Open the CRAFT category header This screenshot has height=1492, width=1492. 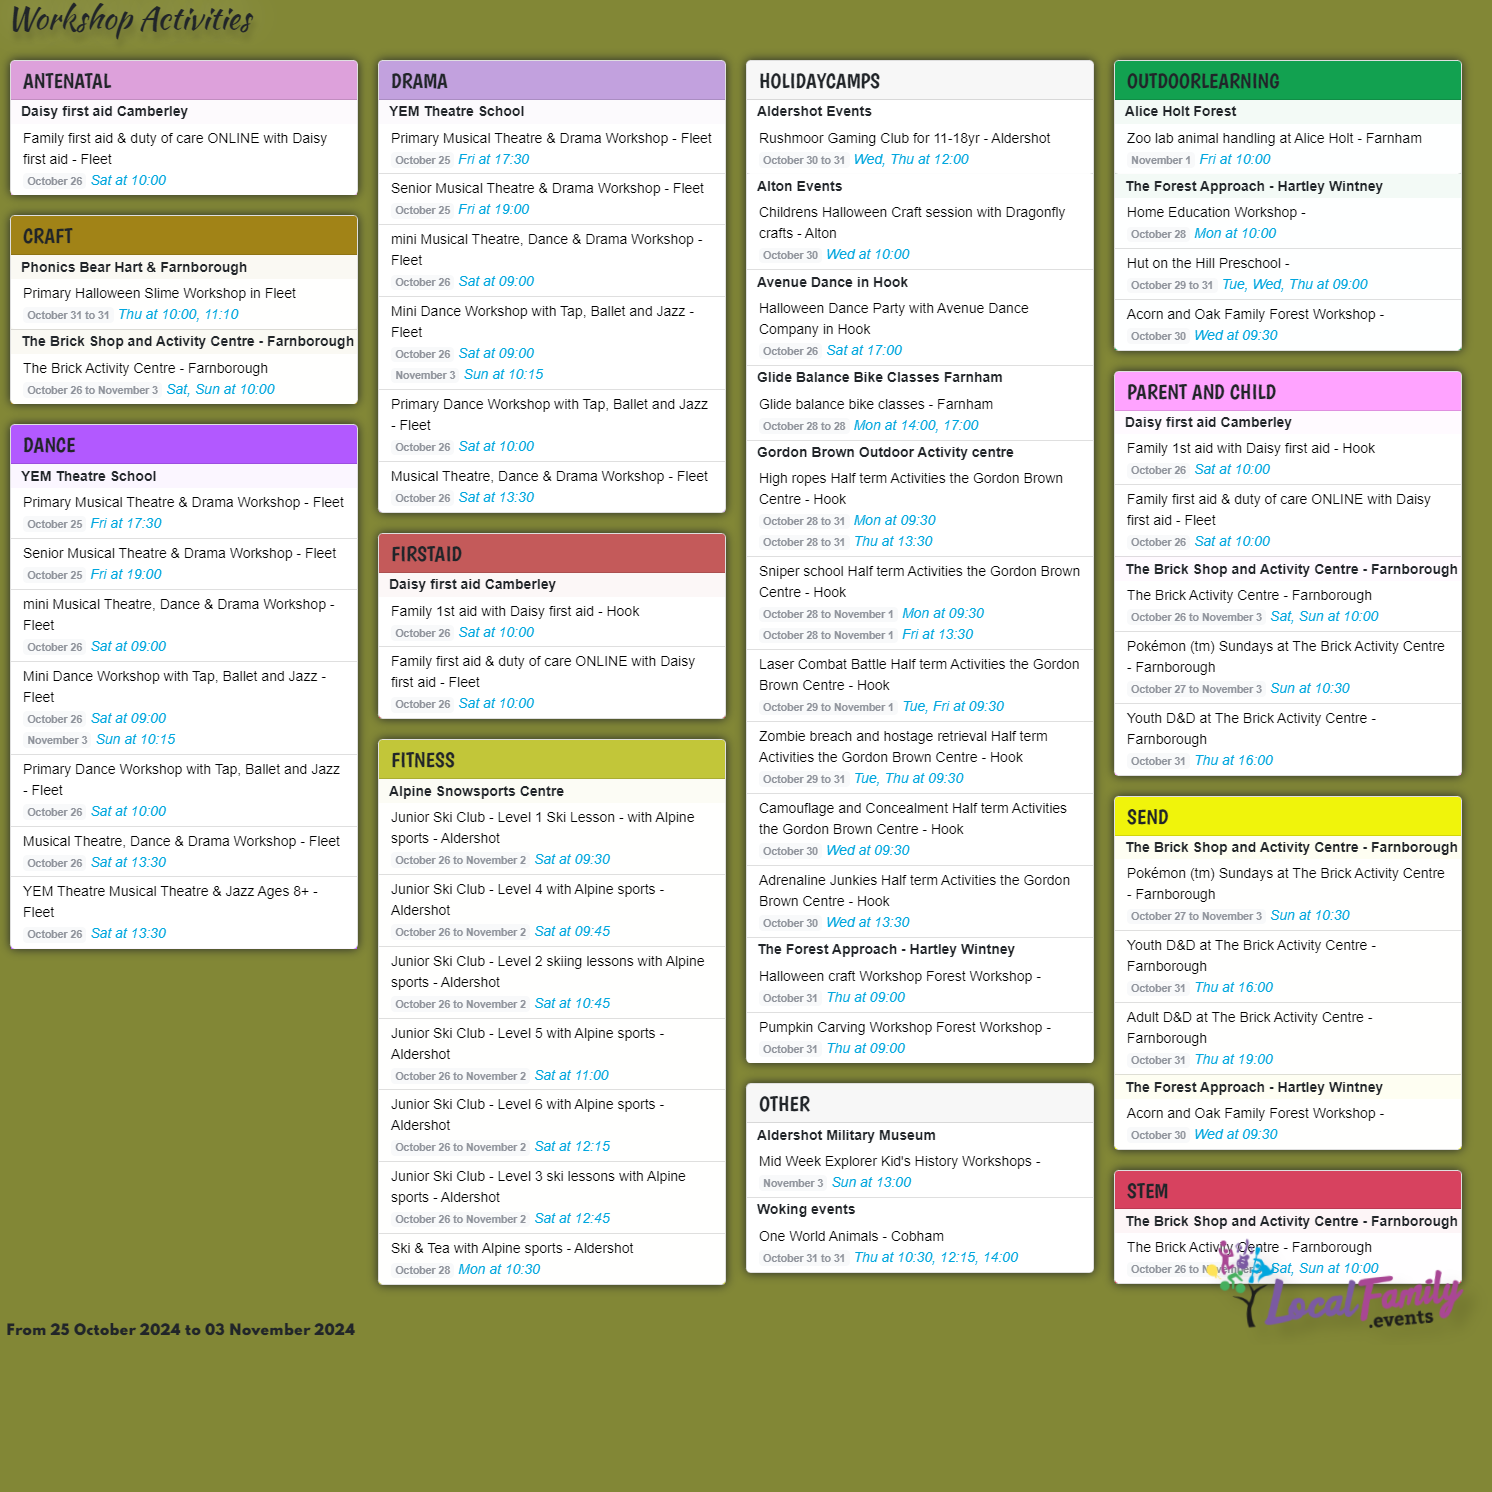pyautogui.click(x=184, y=236)
